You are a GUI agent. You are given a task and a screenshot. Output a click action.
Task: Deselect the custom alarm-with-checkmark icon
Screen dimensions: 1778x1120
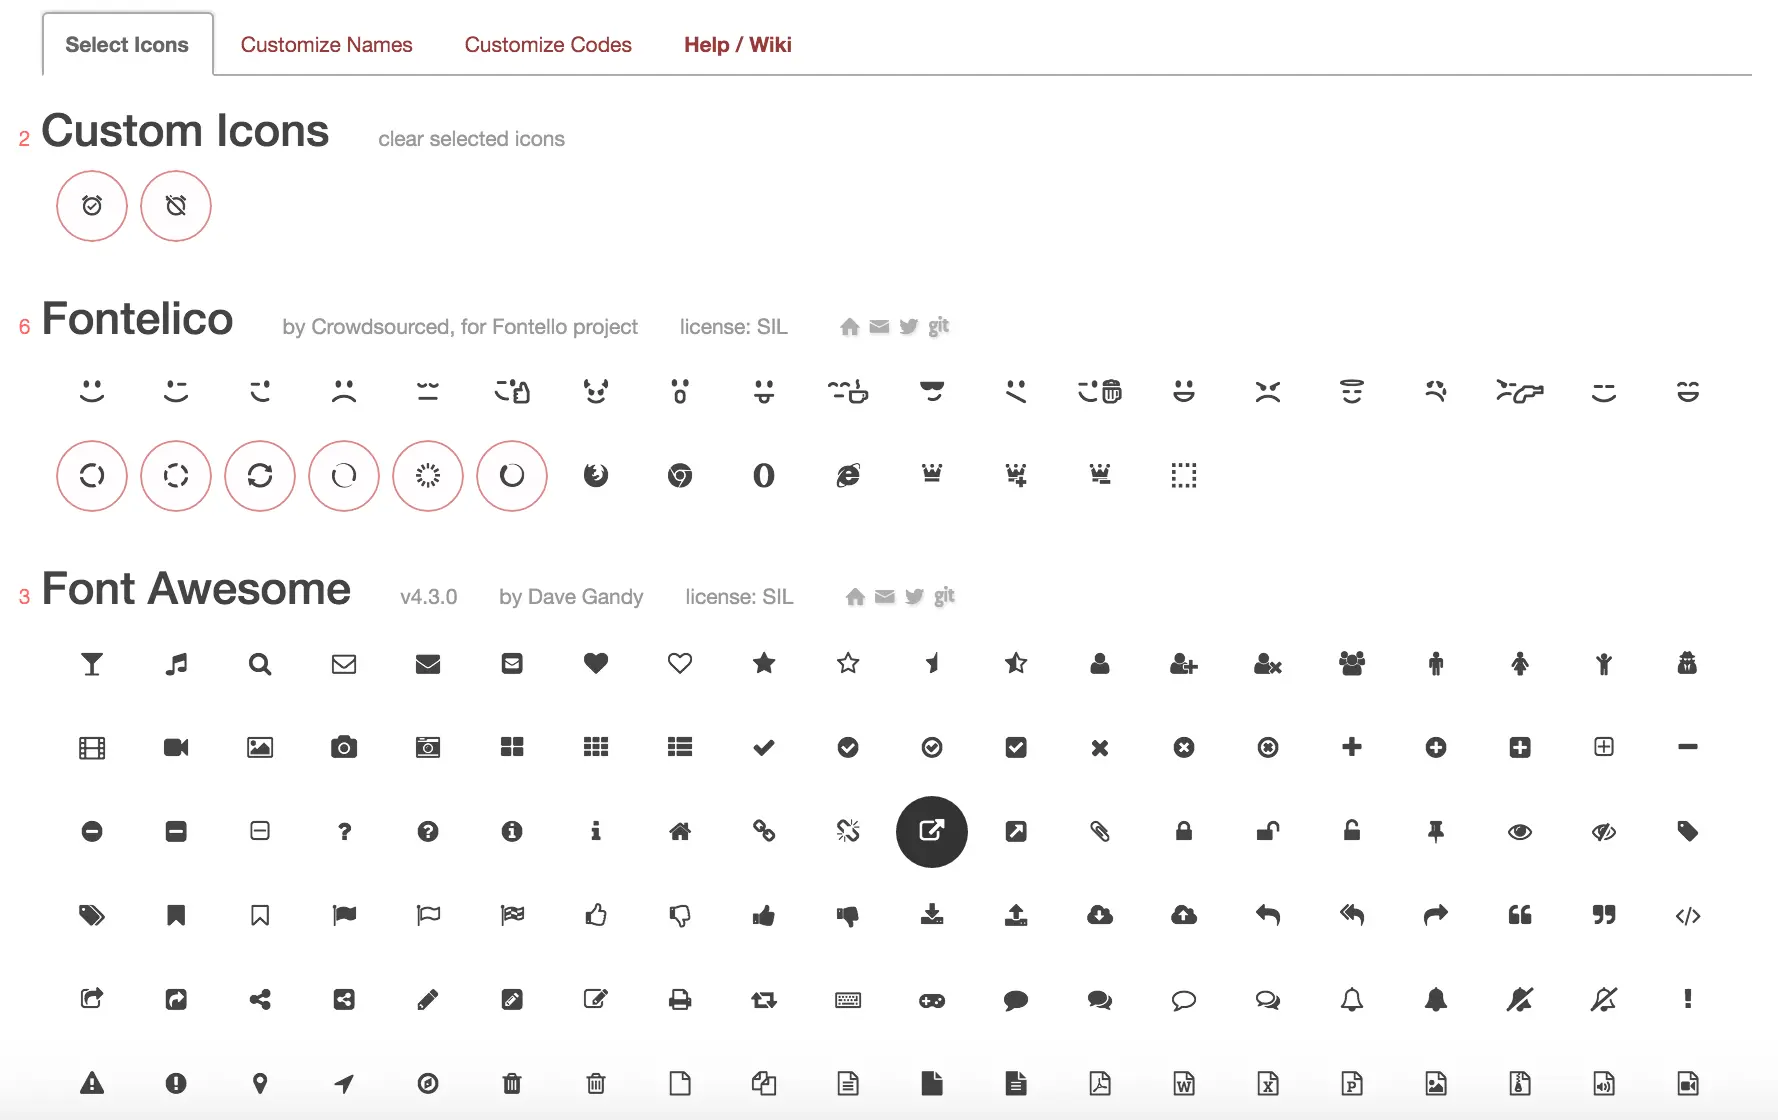(x=92, y=206)
